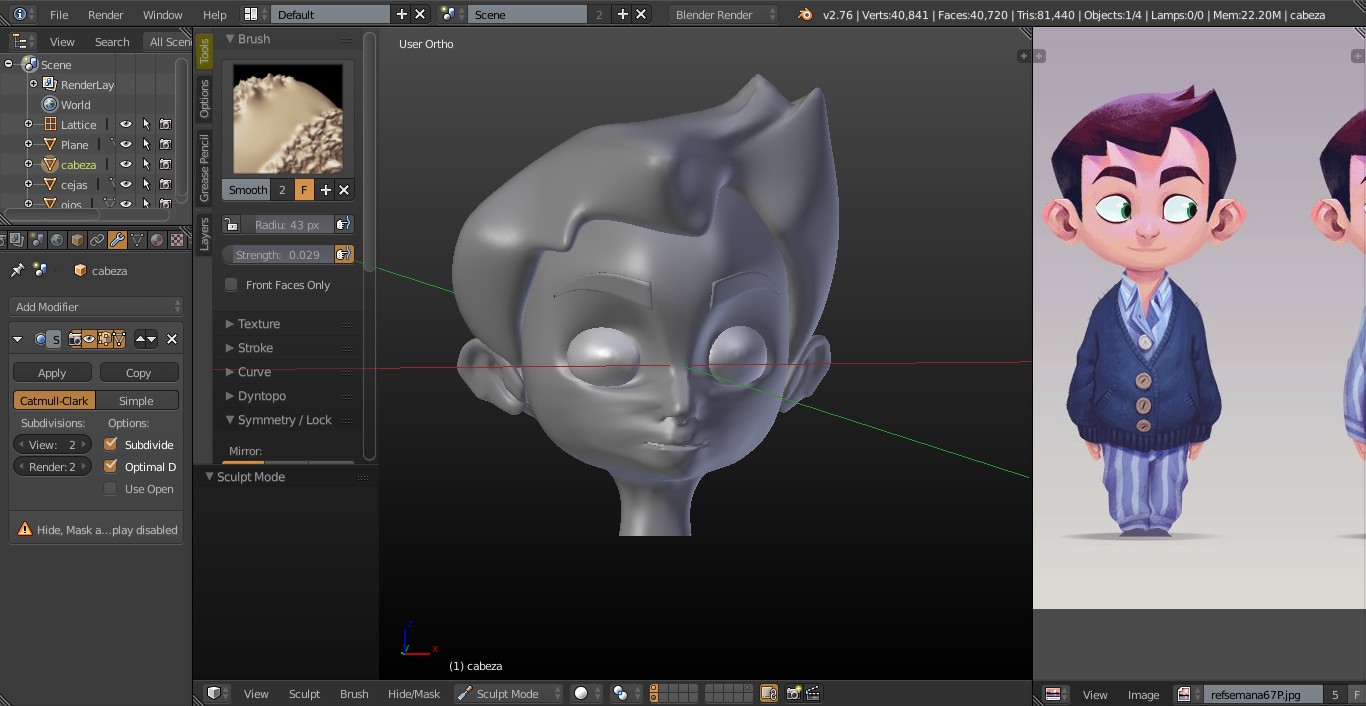The image size is (1366, 706).
Task: Open the 3D view editor type icon
Action: [217, 693]
